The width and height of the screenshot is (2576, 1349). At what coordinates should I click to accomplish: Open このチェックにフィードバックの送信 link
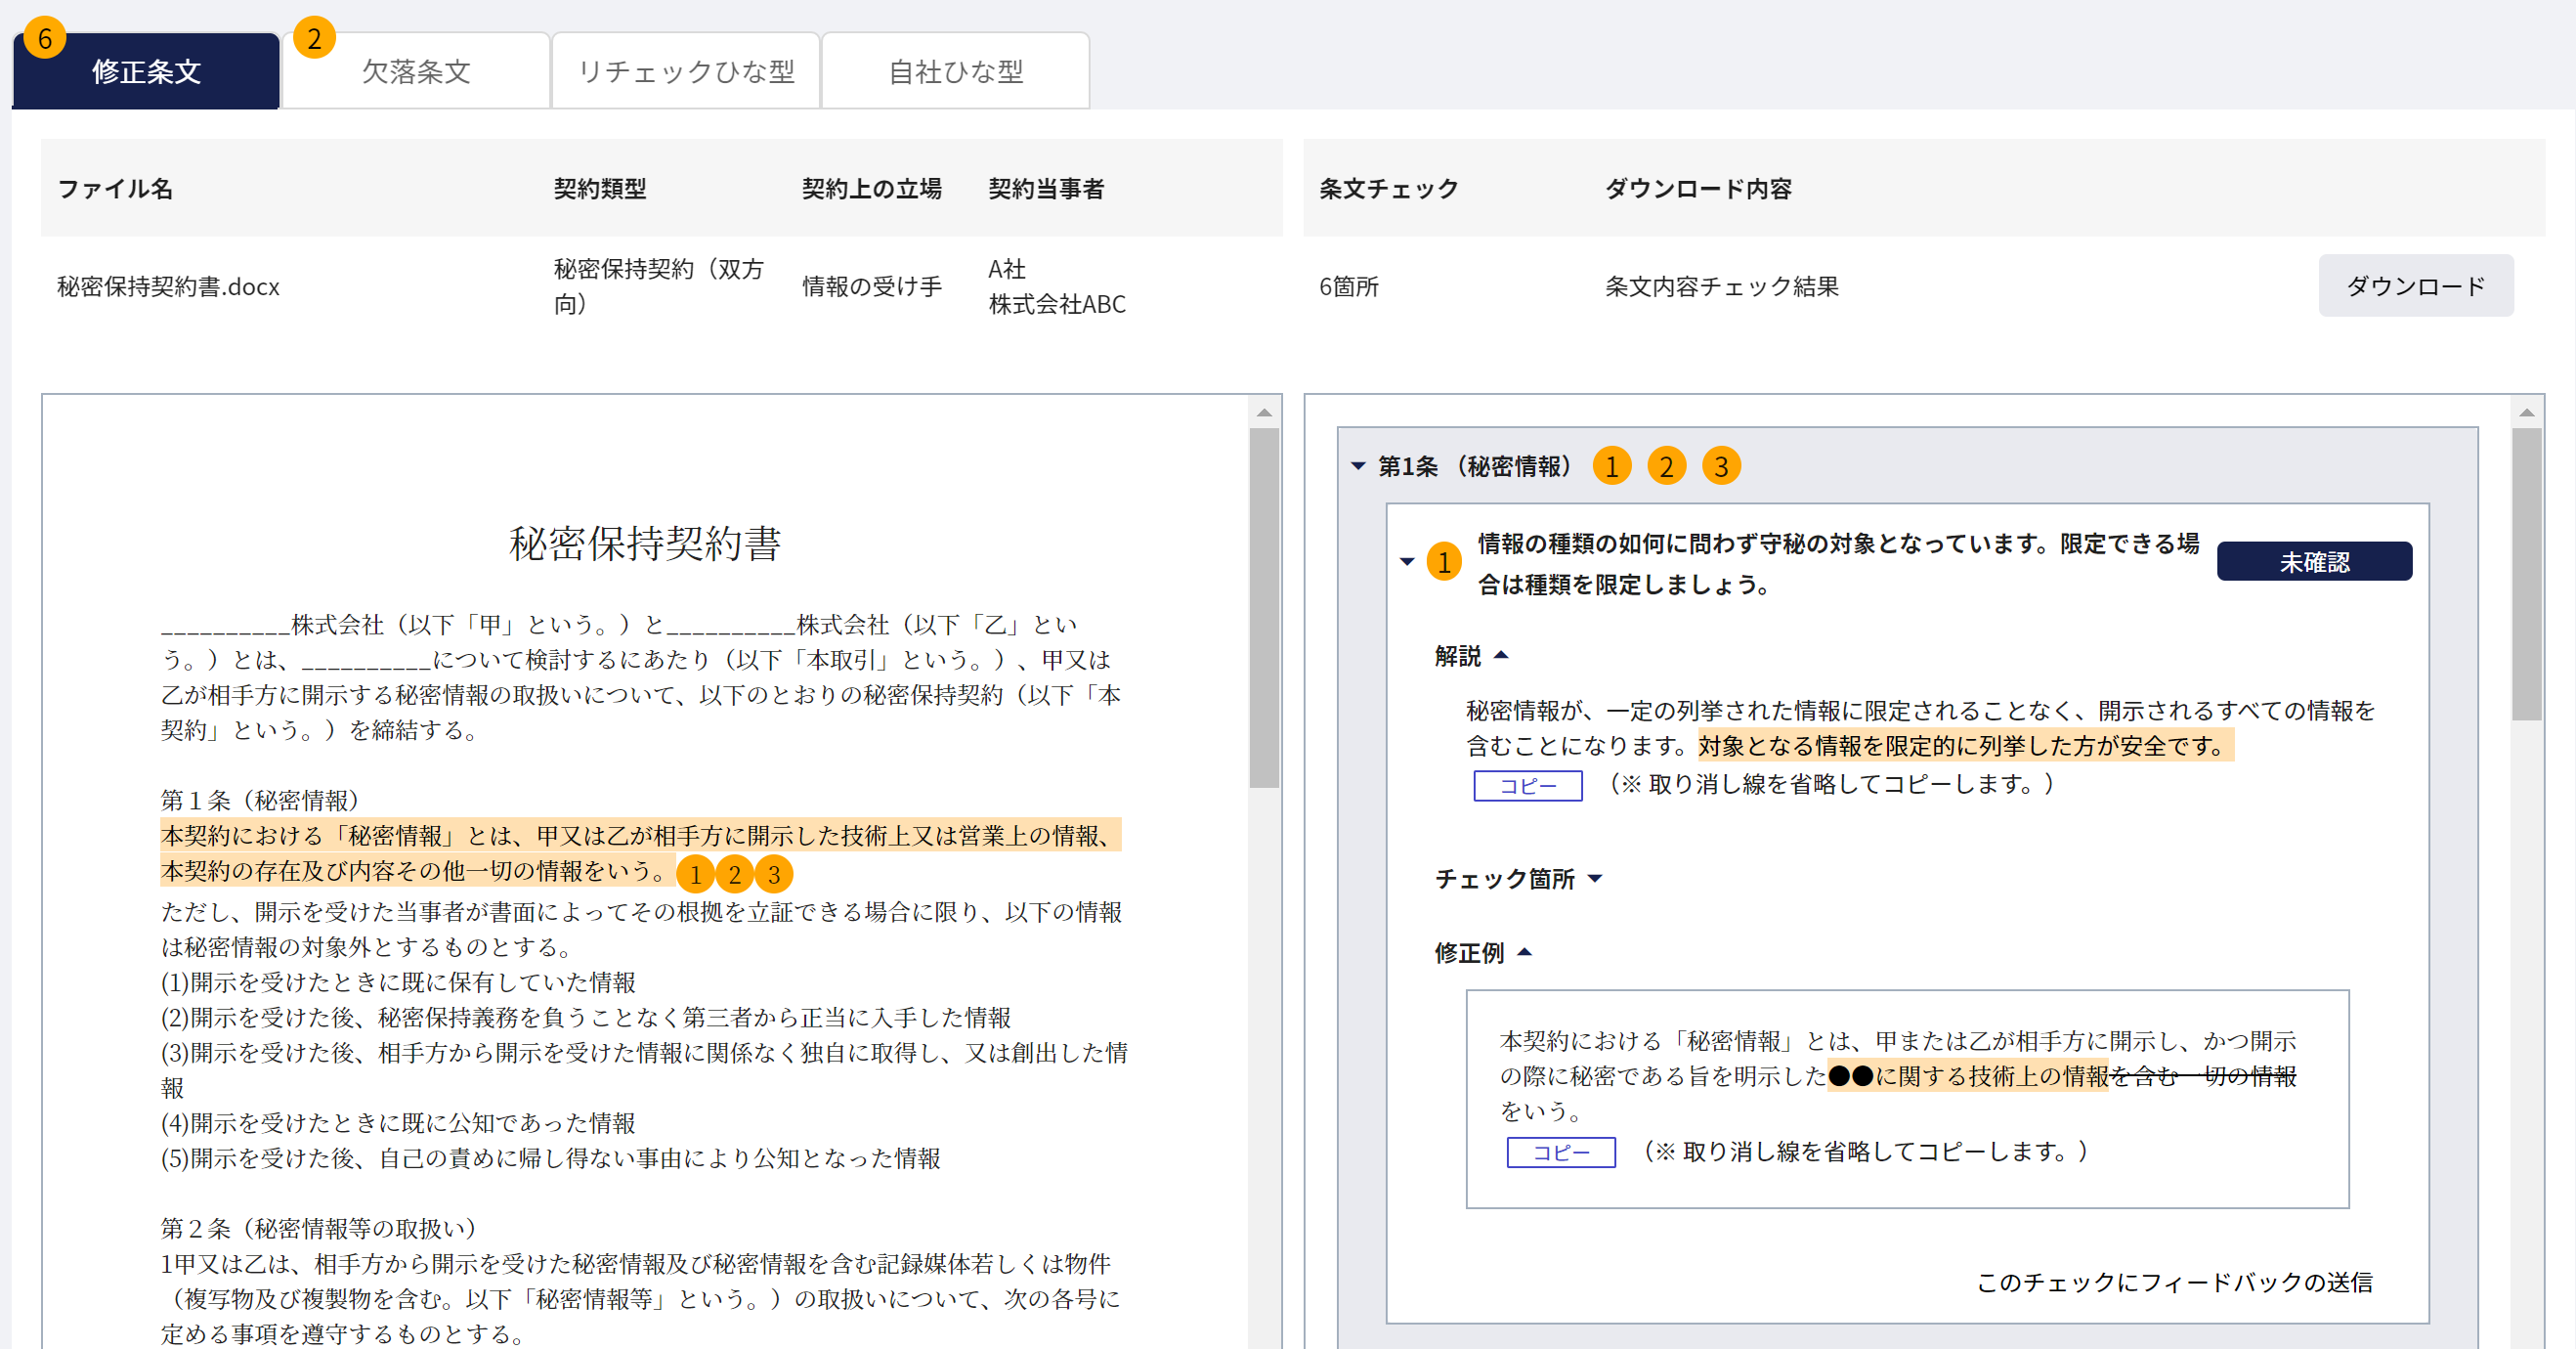[2174, 1282]
